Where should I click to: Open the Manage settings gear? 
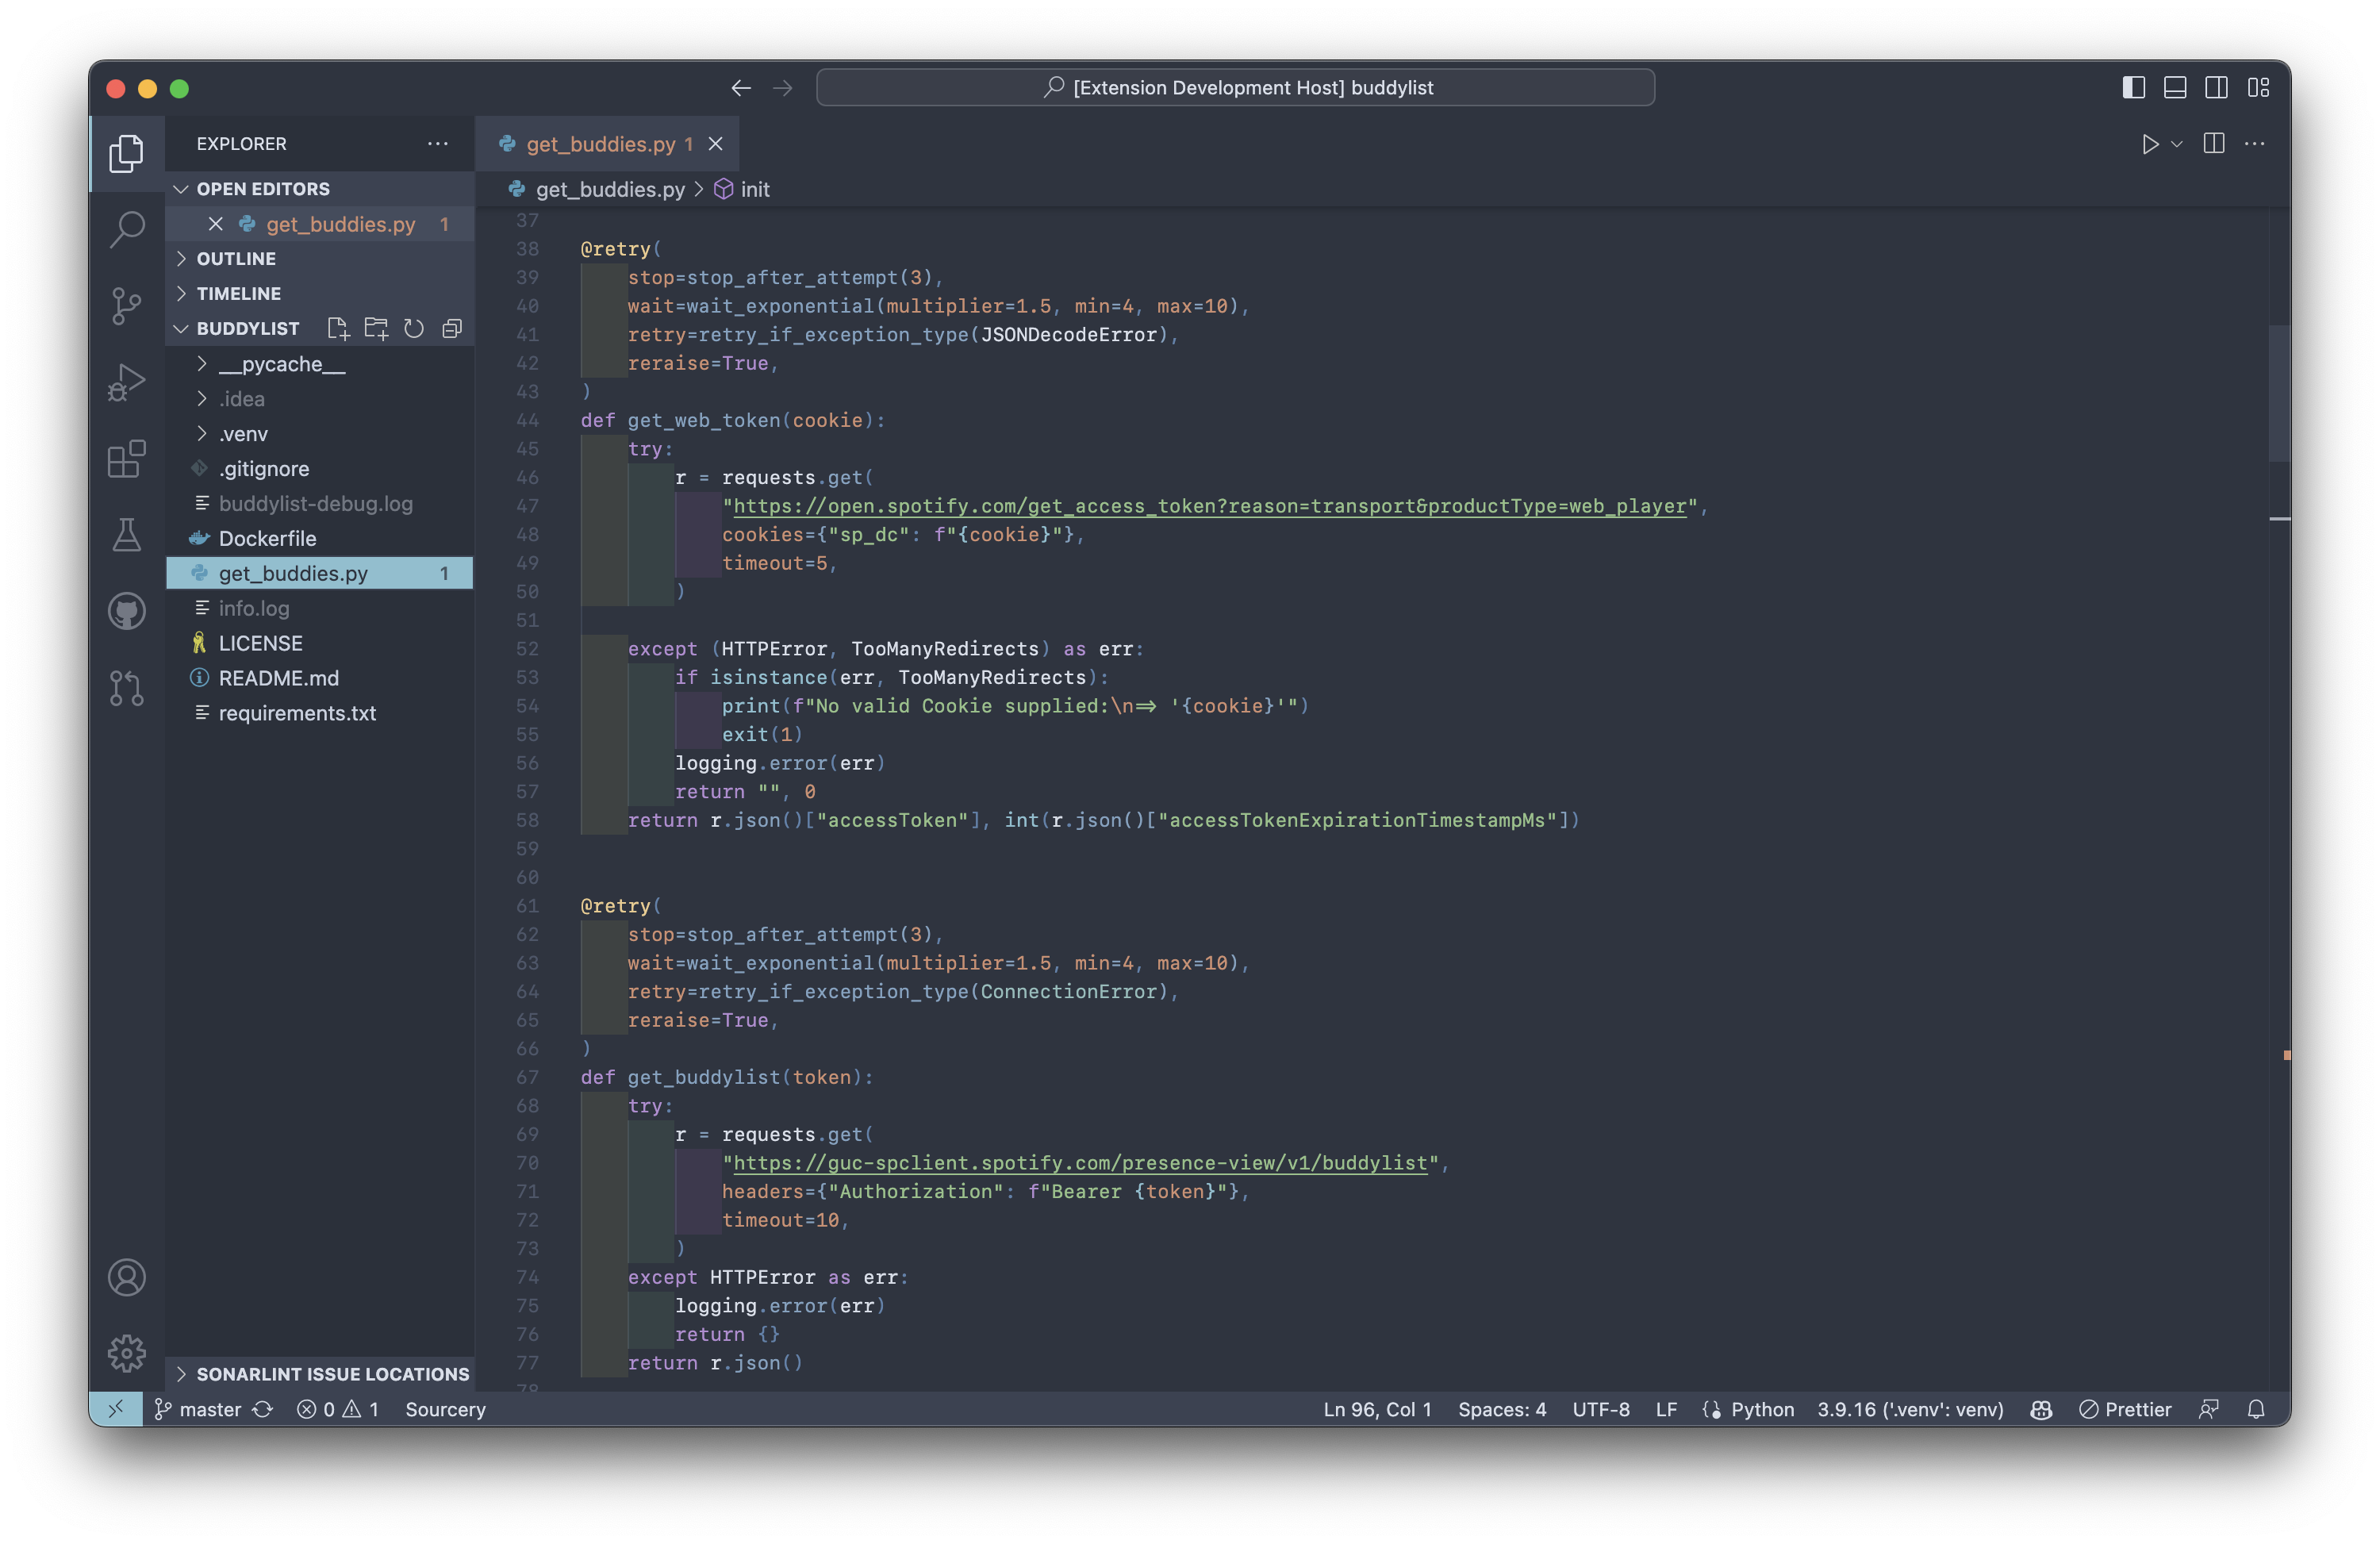tap(126, 1354)
